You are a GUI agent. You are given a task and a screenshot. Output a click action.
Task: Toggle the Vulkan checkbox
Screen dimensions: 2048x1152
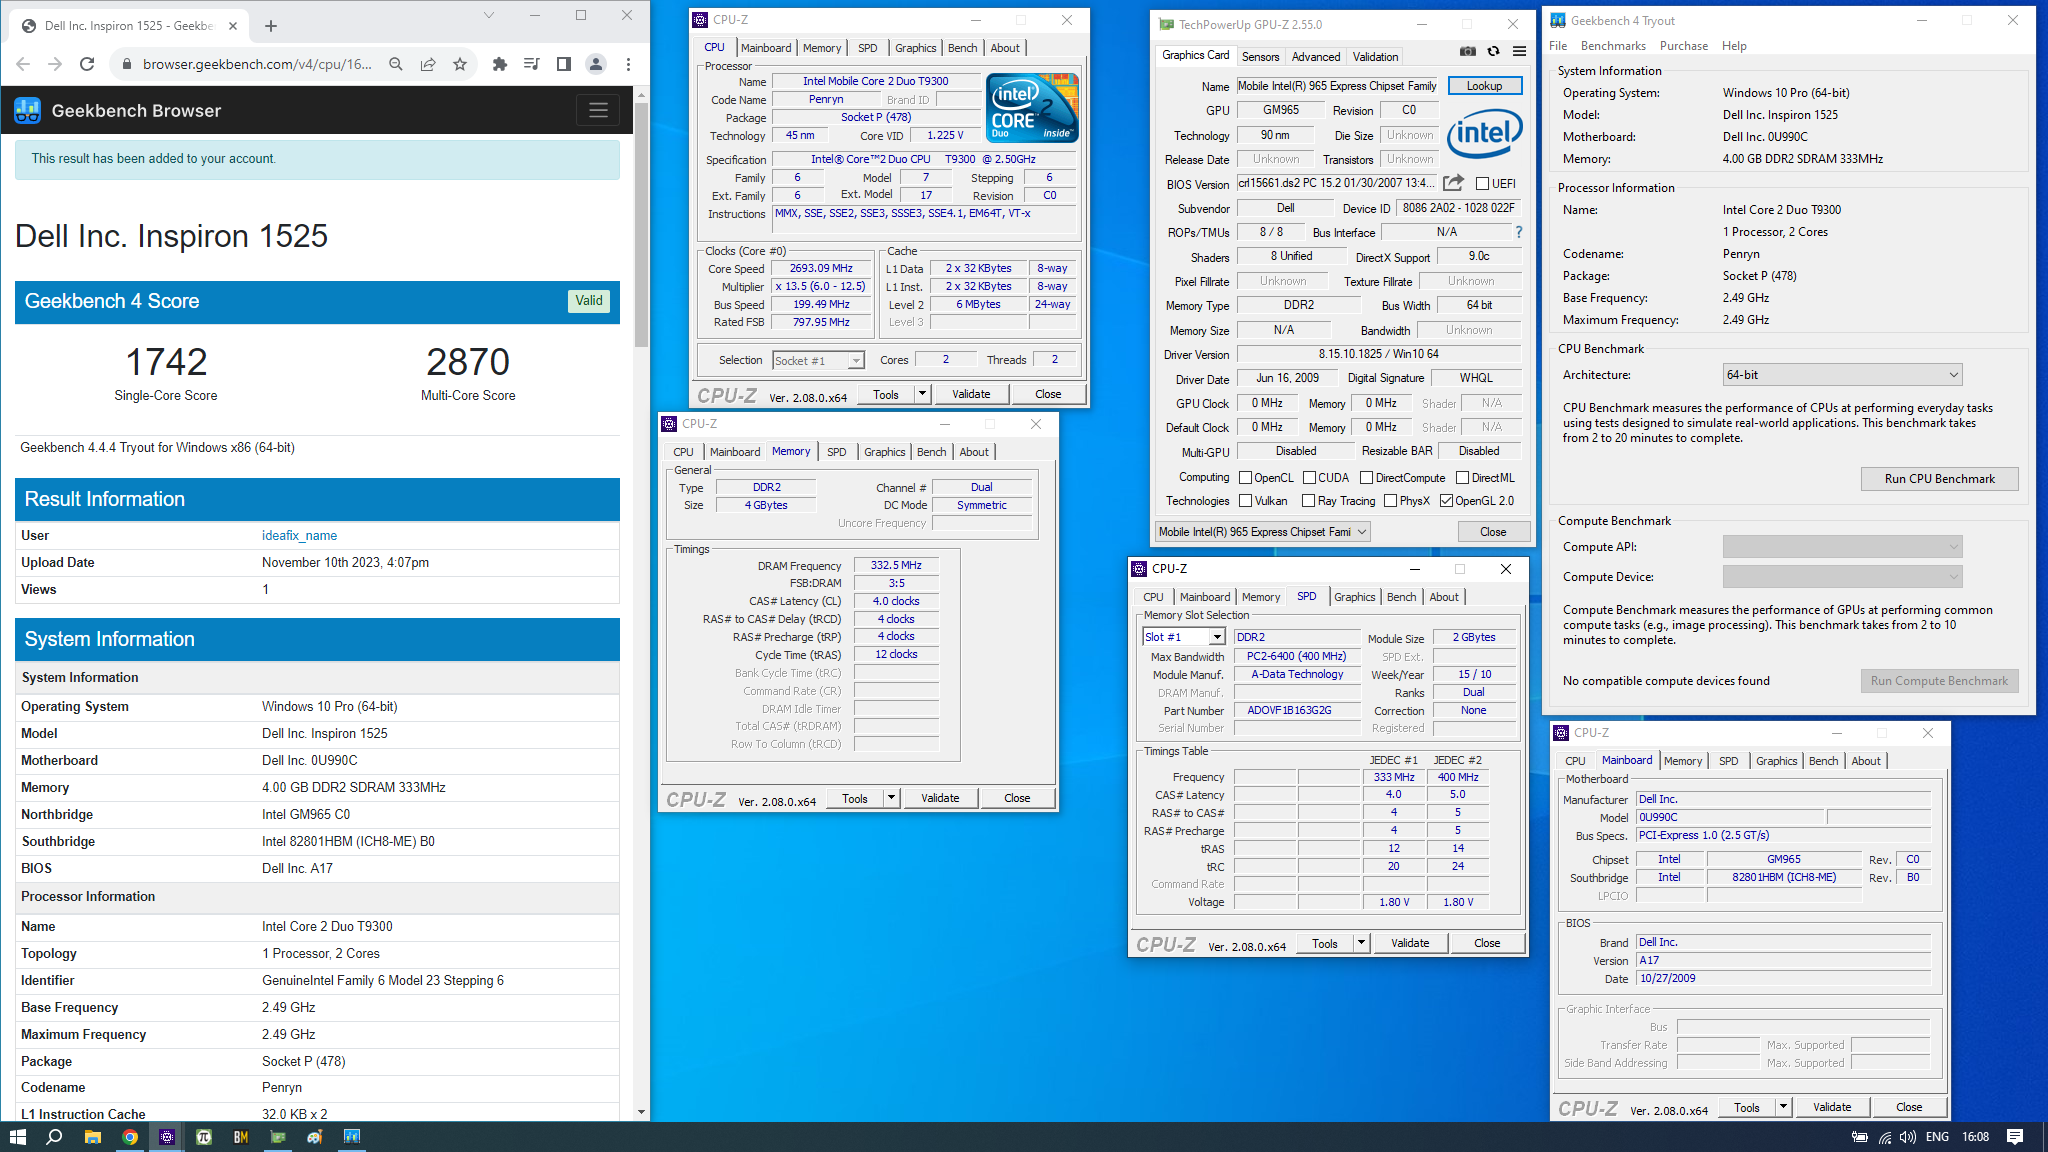point(1245,501)
